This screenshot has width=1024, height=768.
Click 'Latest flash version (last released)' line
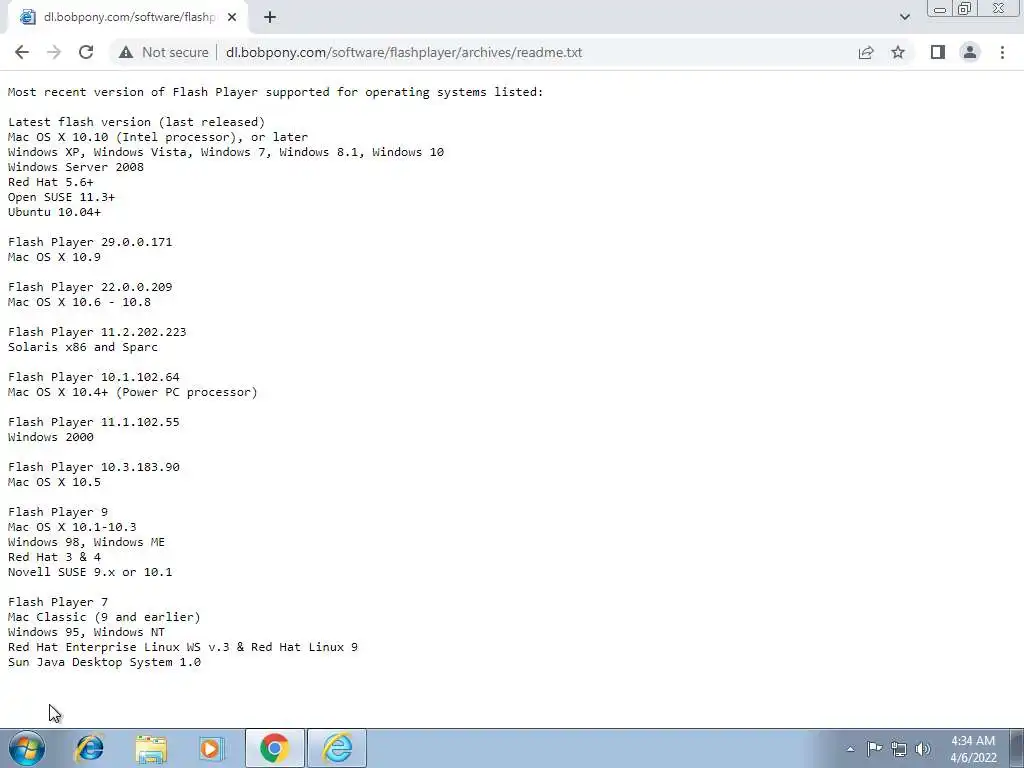pyautogui.click(x=136, y=121)
